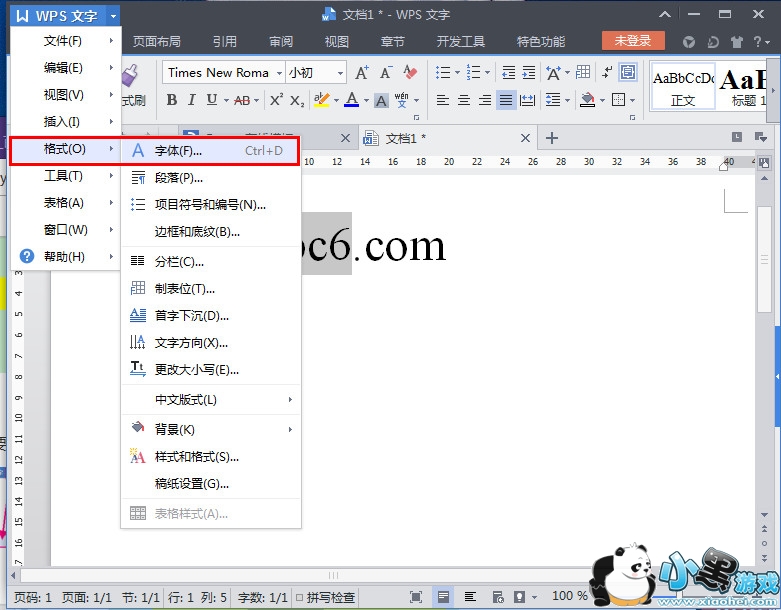Viewport: 781px width, 610px height.
Task: Select 首字下沉(D)... entry
Action: (x=211, y=316)
